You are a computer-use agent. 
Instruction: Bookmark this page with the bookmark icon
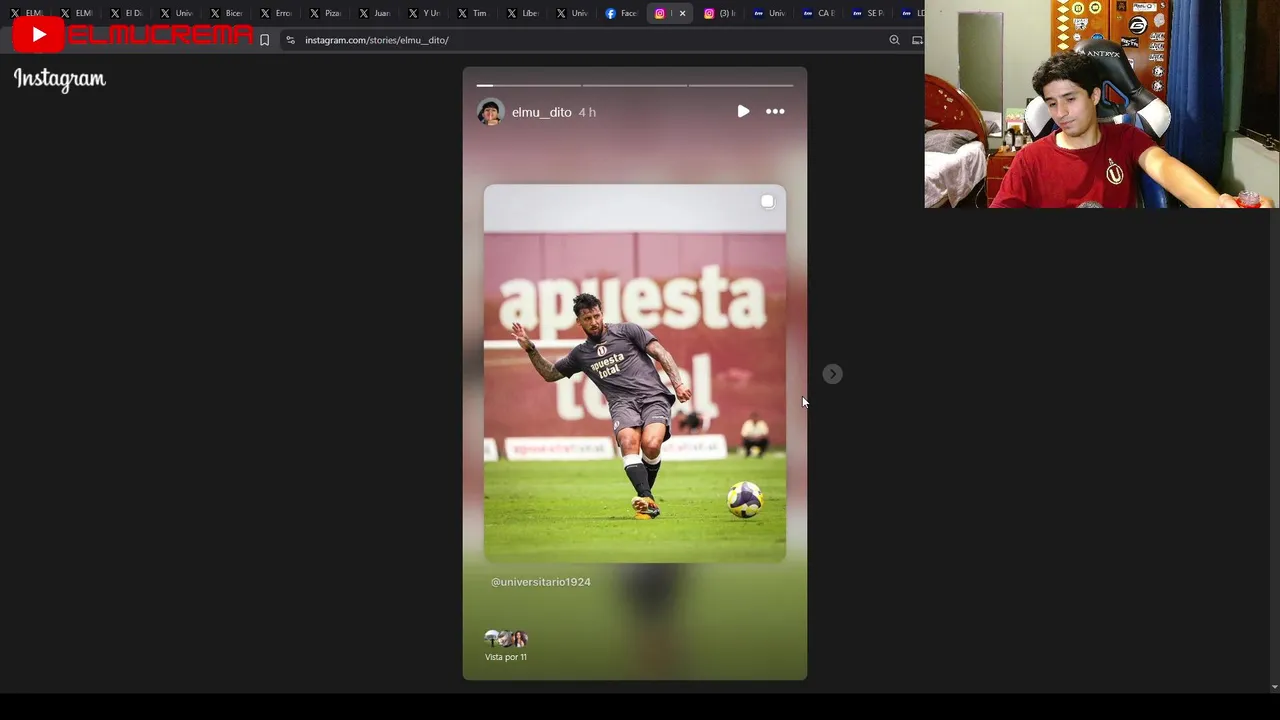(264, 40)
